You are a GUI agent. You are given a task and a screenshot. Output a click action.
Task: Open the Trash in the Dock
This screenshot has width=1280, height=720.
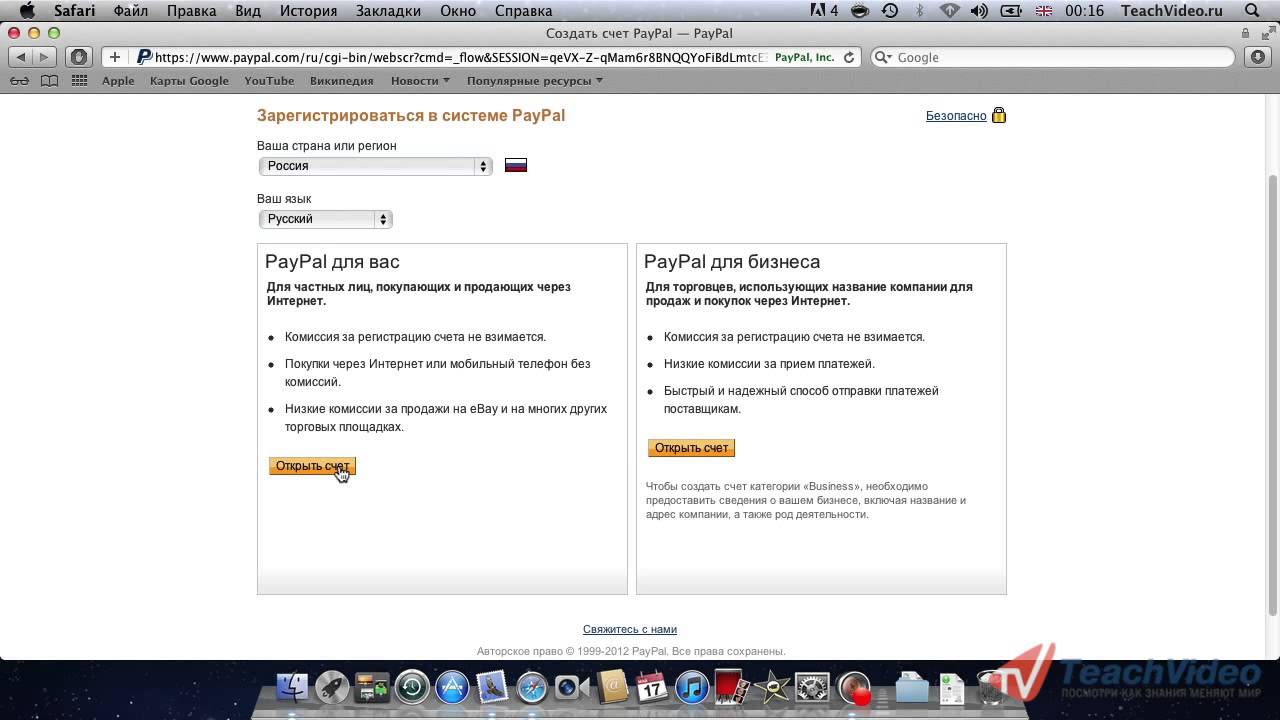point(992,686)
